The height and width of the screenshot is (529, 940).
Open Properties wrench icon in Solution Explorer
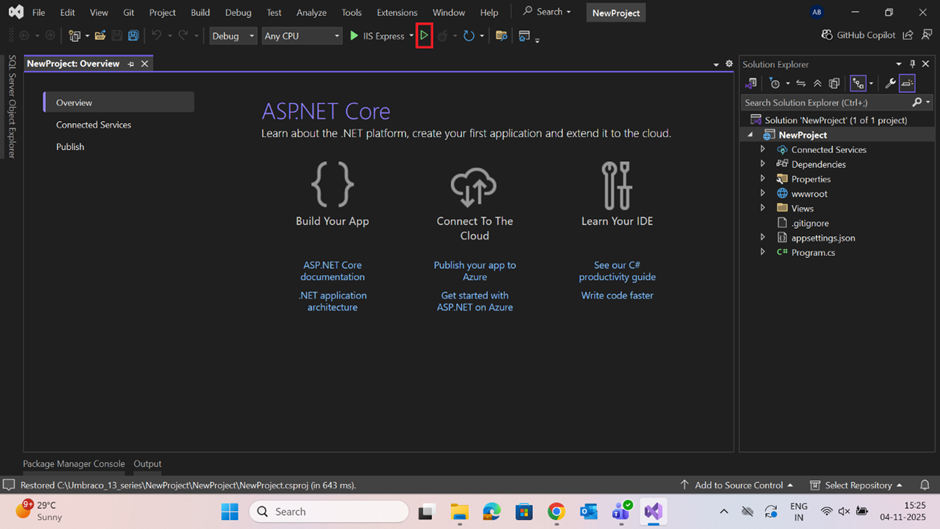pyautogui.click(x=889, y=84)
